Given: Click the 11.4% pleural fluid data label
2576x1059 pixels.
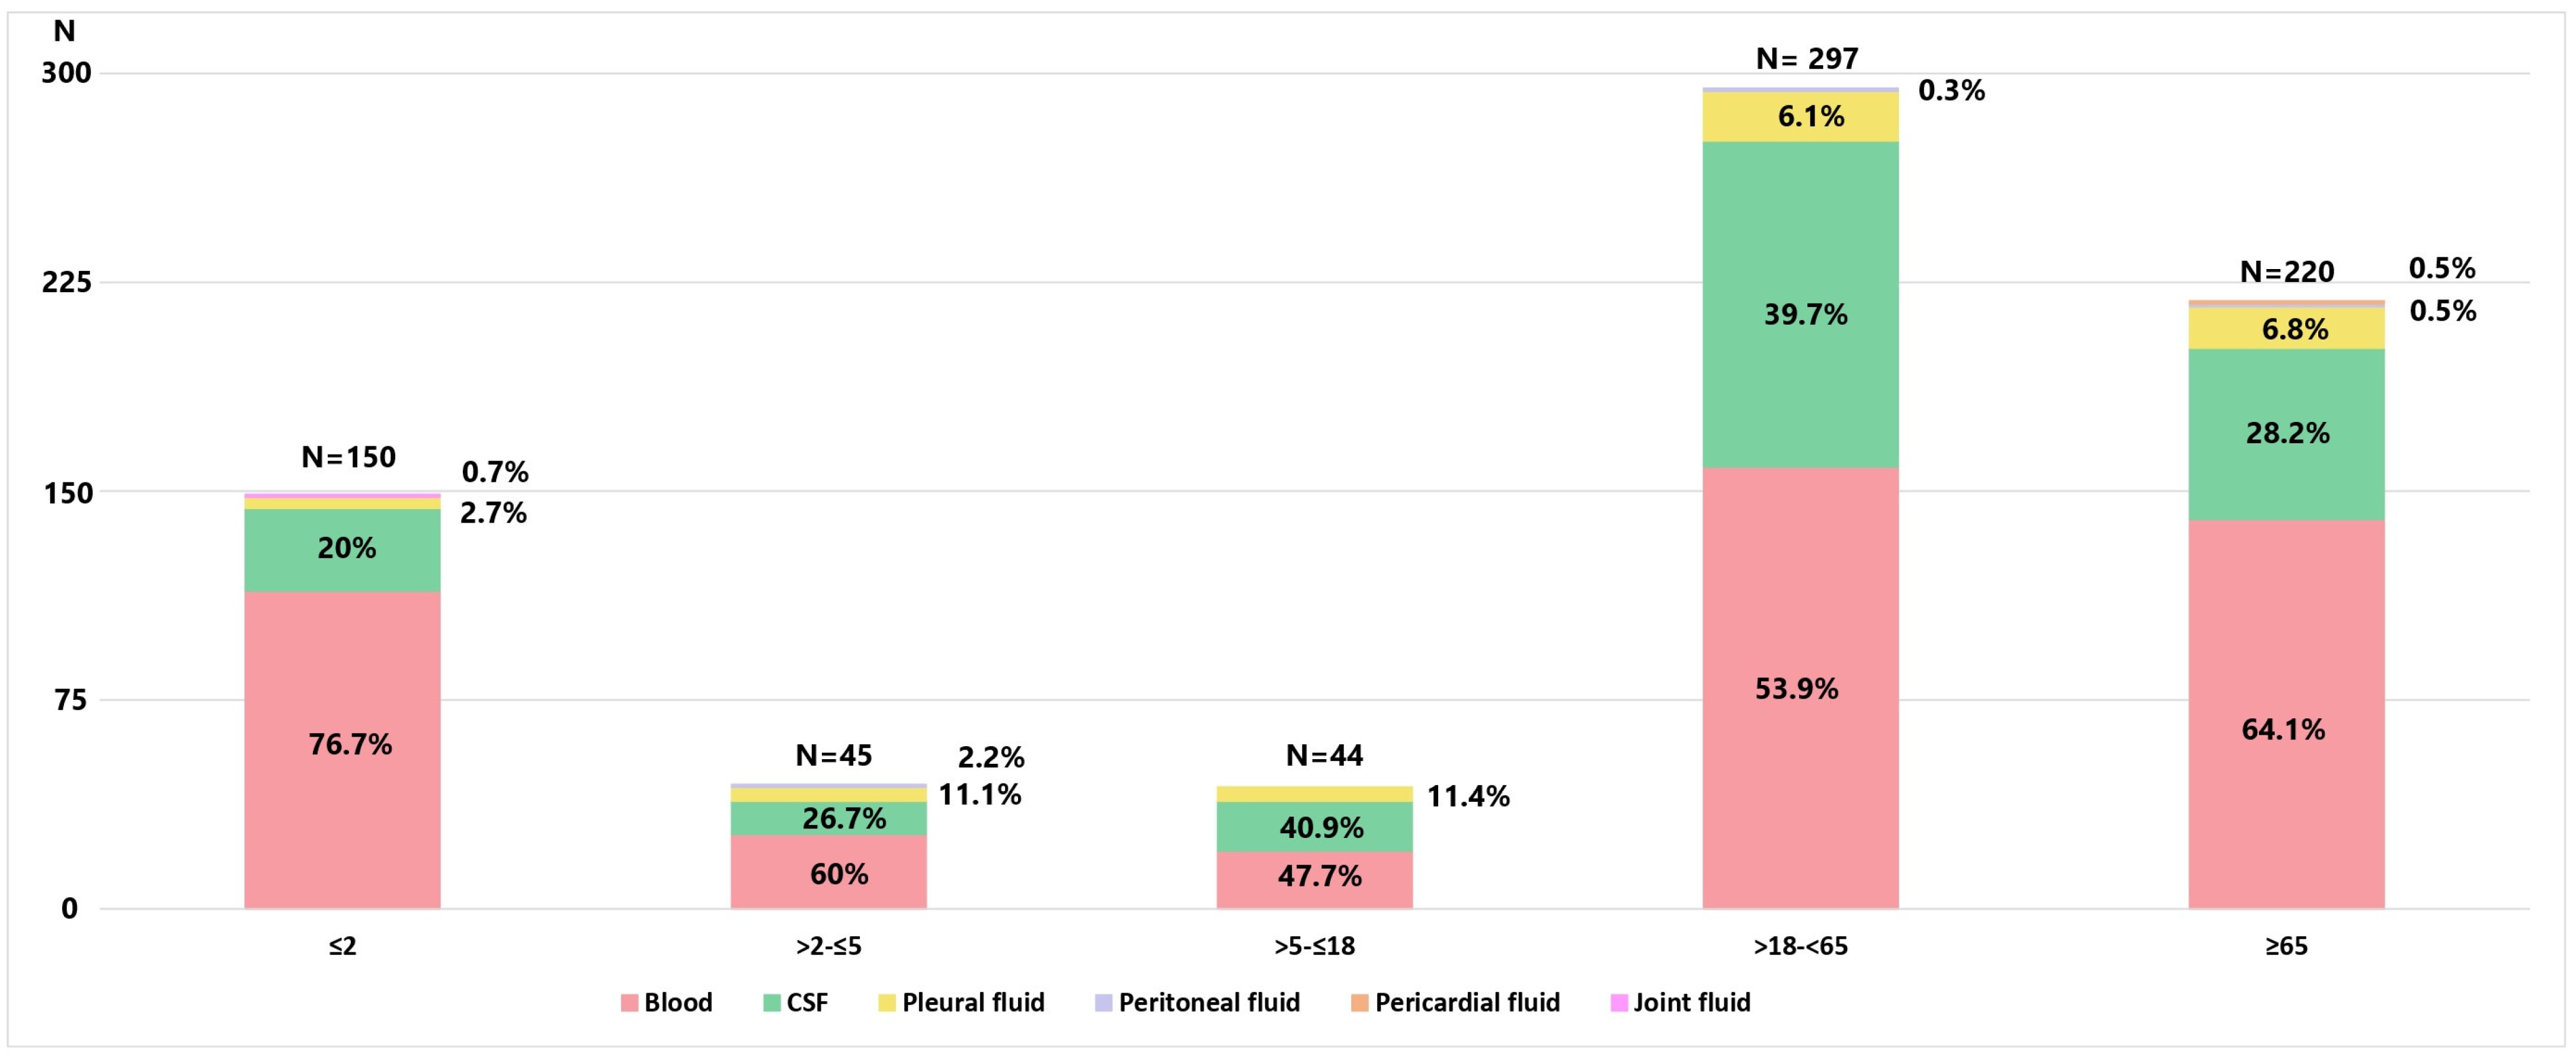Looking at the screenshot, I should (x=1467, y=797).
